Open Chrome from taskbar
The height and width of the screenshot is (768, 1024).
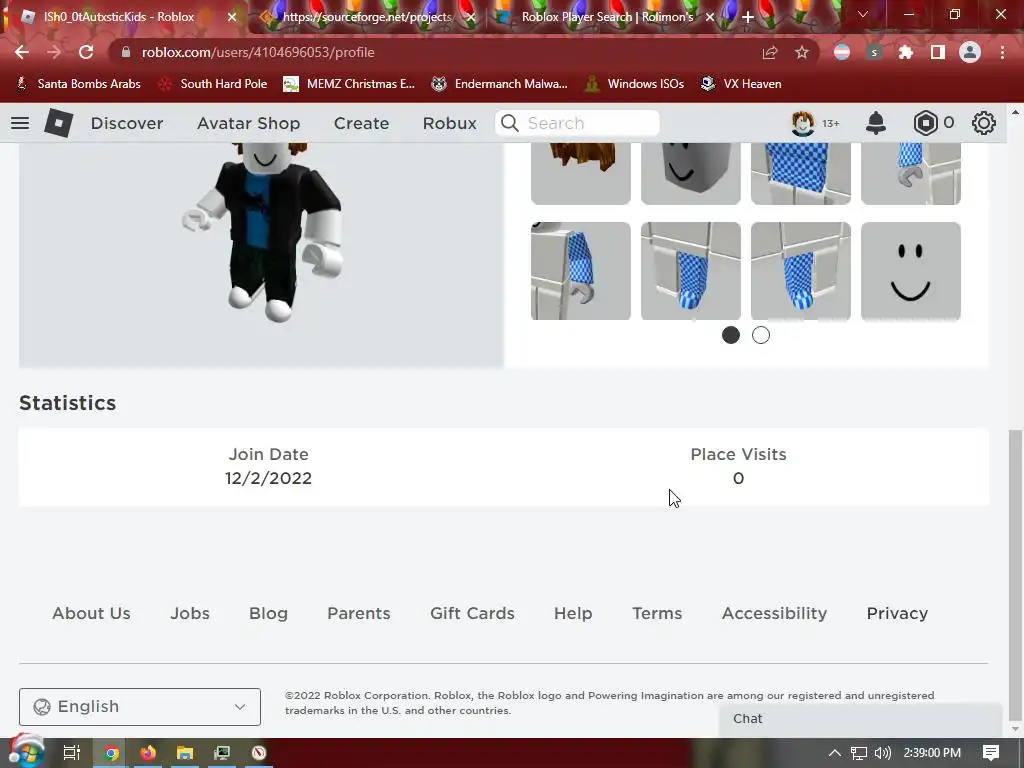tap(111, 753)
